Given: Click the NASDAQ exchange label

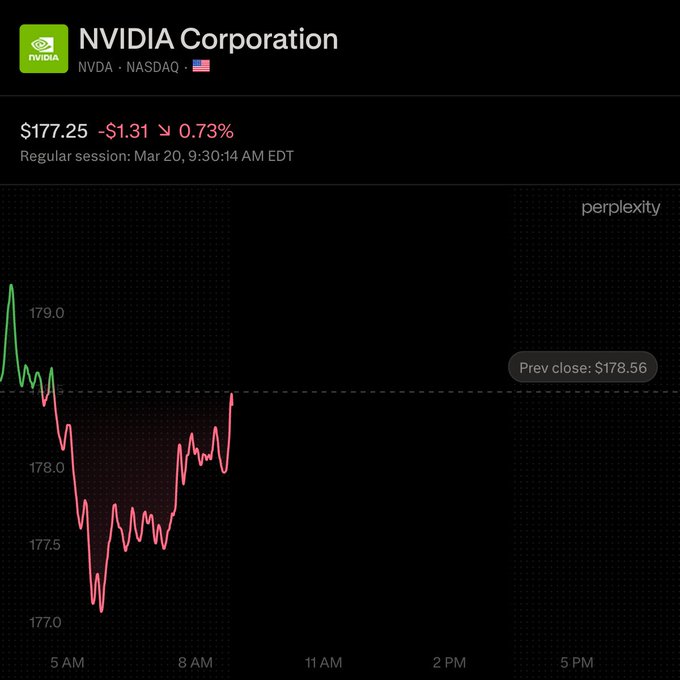Looking at the screenshot, I should (153, 67).
